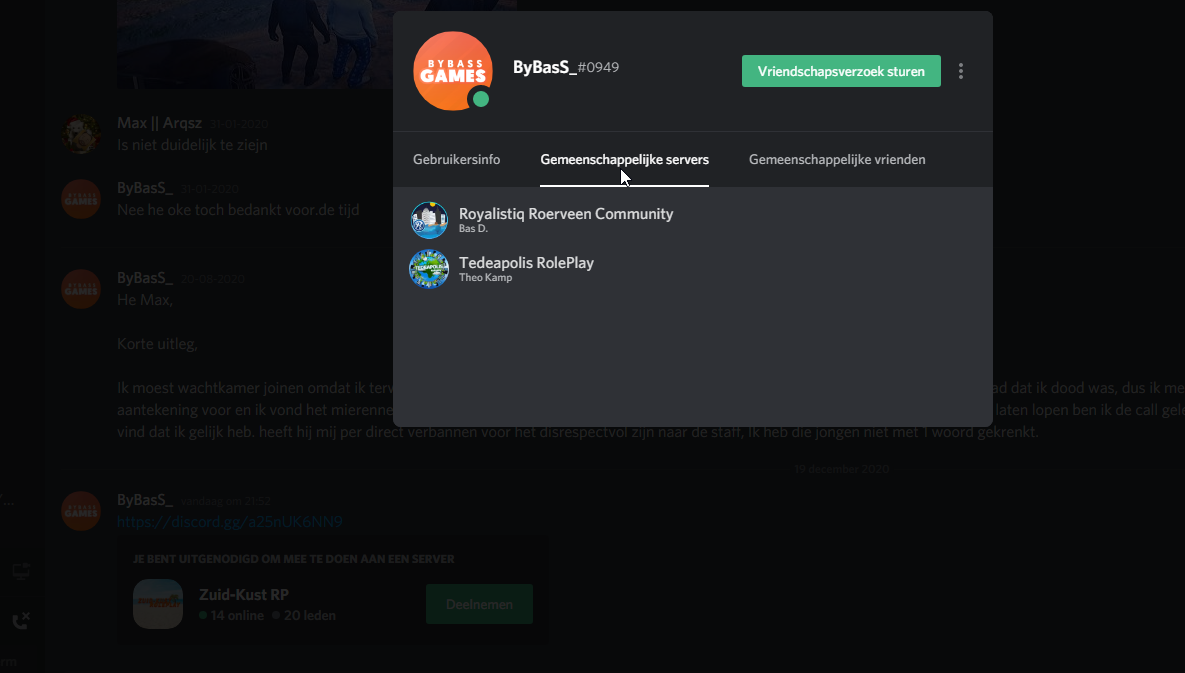
Task: Click ByBasS_ avatar beside the invite link
Action: (x=81, y=510)
